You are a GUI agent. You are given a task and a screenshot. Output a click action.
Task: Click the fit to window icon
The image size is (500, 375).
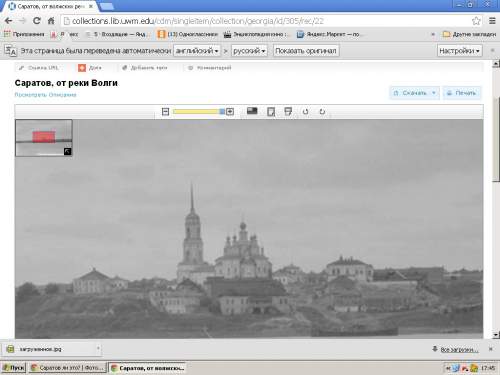tap(271, 112)
